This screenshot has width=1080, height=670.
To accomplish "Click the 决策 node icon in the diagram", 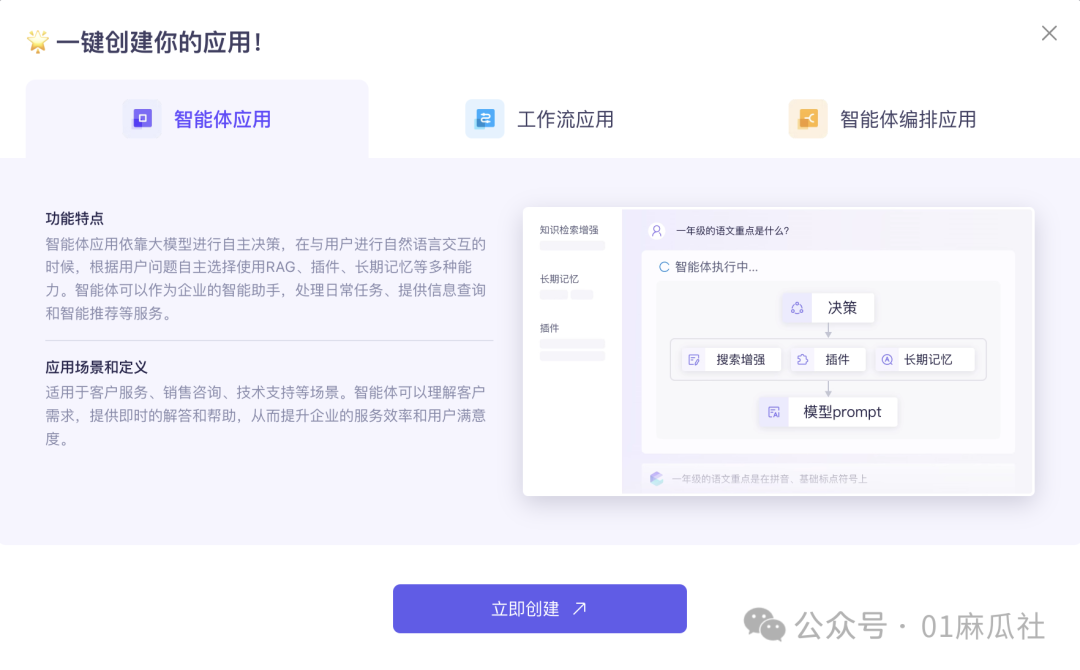I will coord(798,308).
